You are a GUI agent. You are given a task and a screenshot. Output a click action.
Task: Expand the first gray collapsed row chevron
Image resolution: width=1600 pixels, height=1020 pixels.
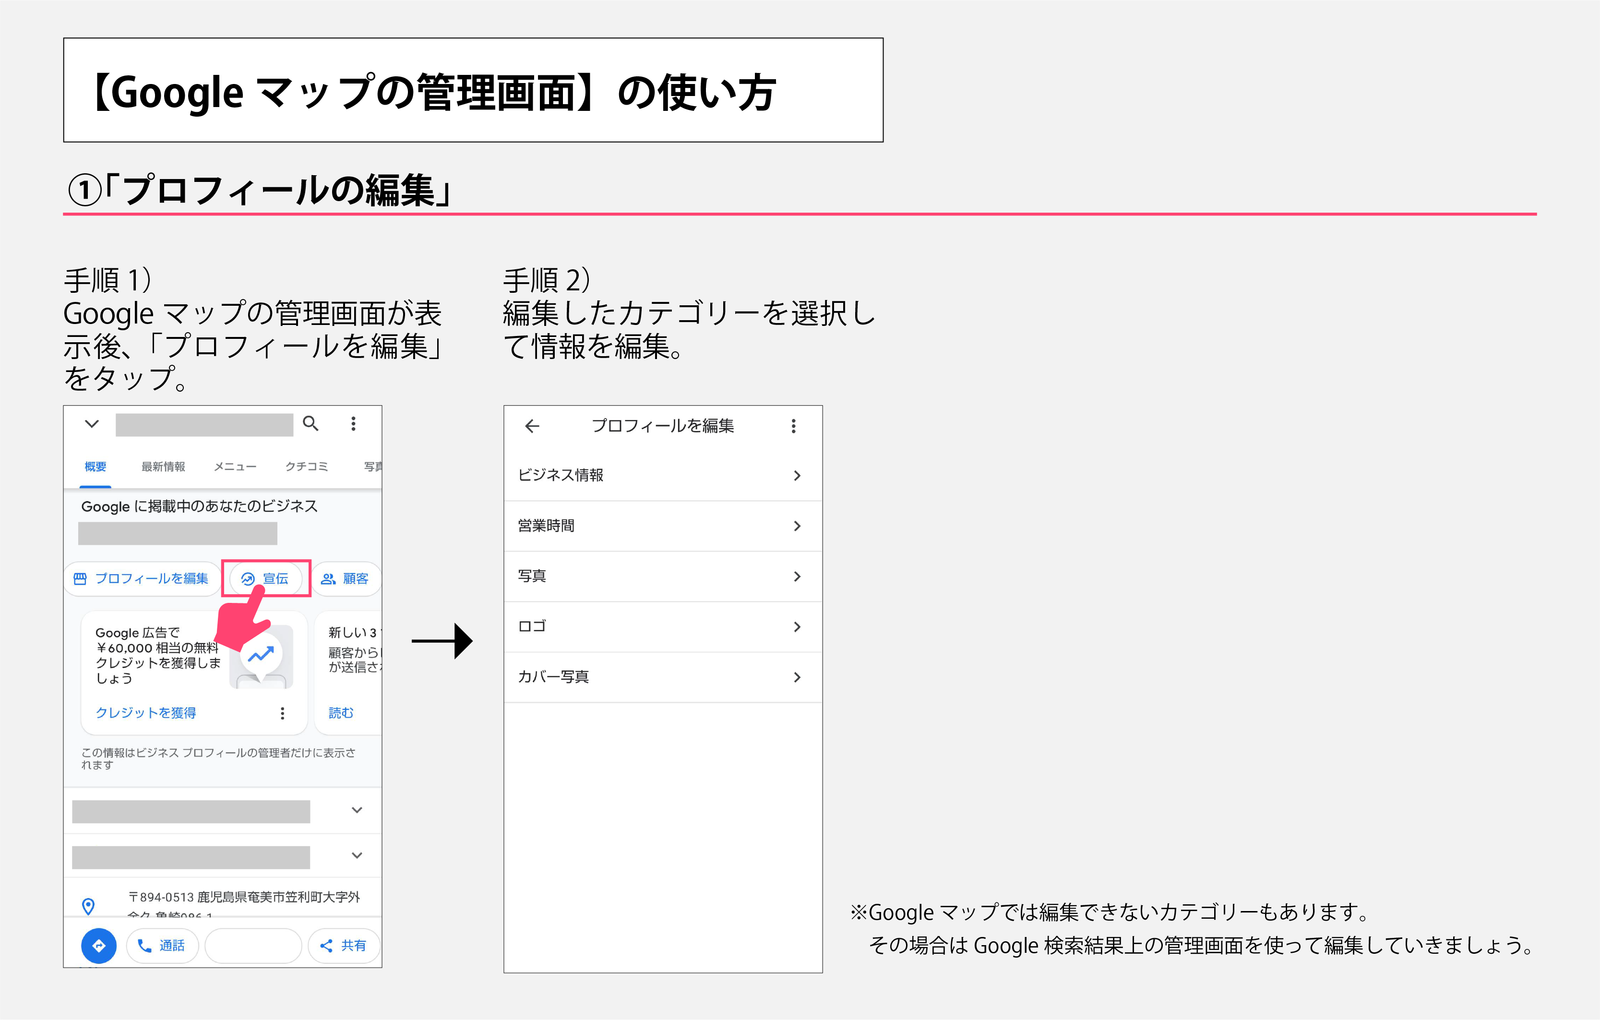click(x=357, y=810)
